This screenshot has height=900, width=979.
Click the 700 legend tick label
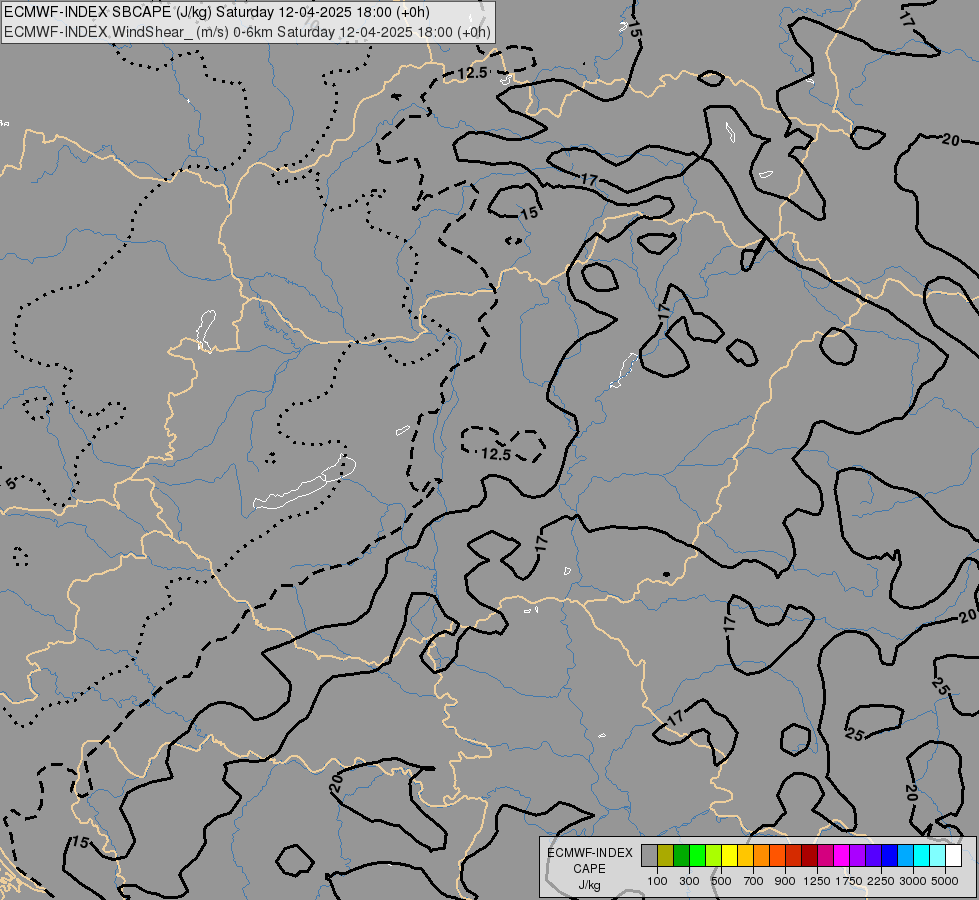[x=754, y=881]
